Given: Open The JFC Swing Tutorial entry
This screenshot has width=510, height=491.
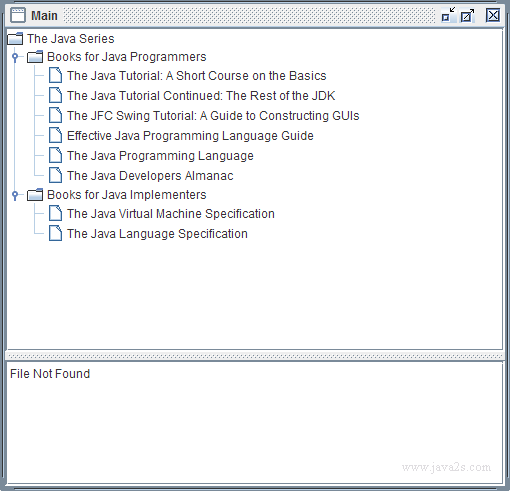Looking at the screenshot, I should (x=213, y=116).
